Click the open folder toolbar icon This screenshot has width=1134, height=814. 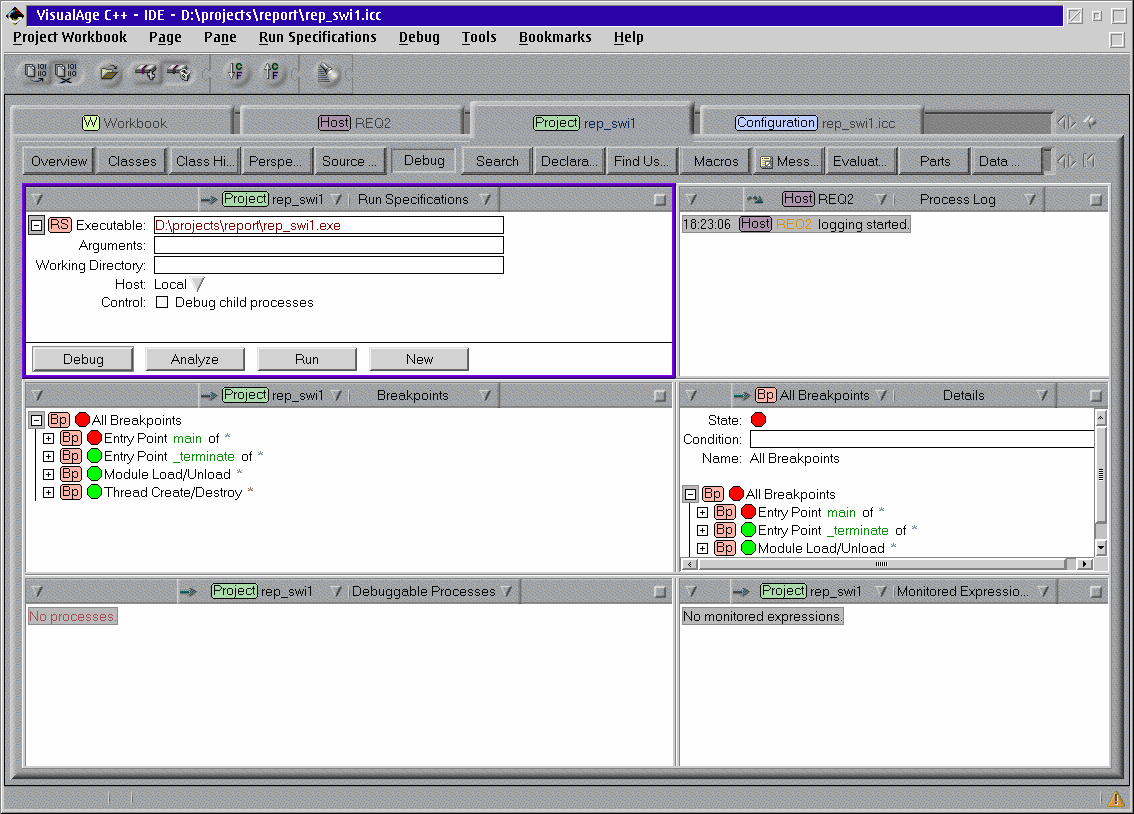point(109,72)
